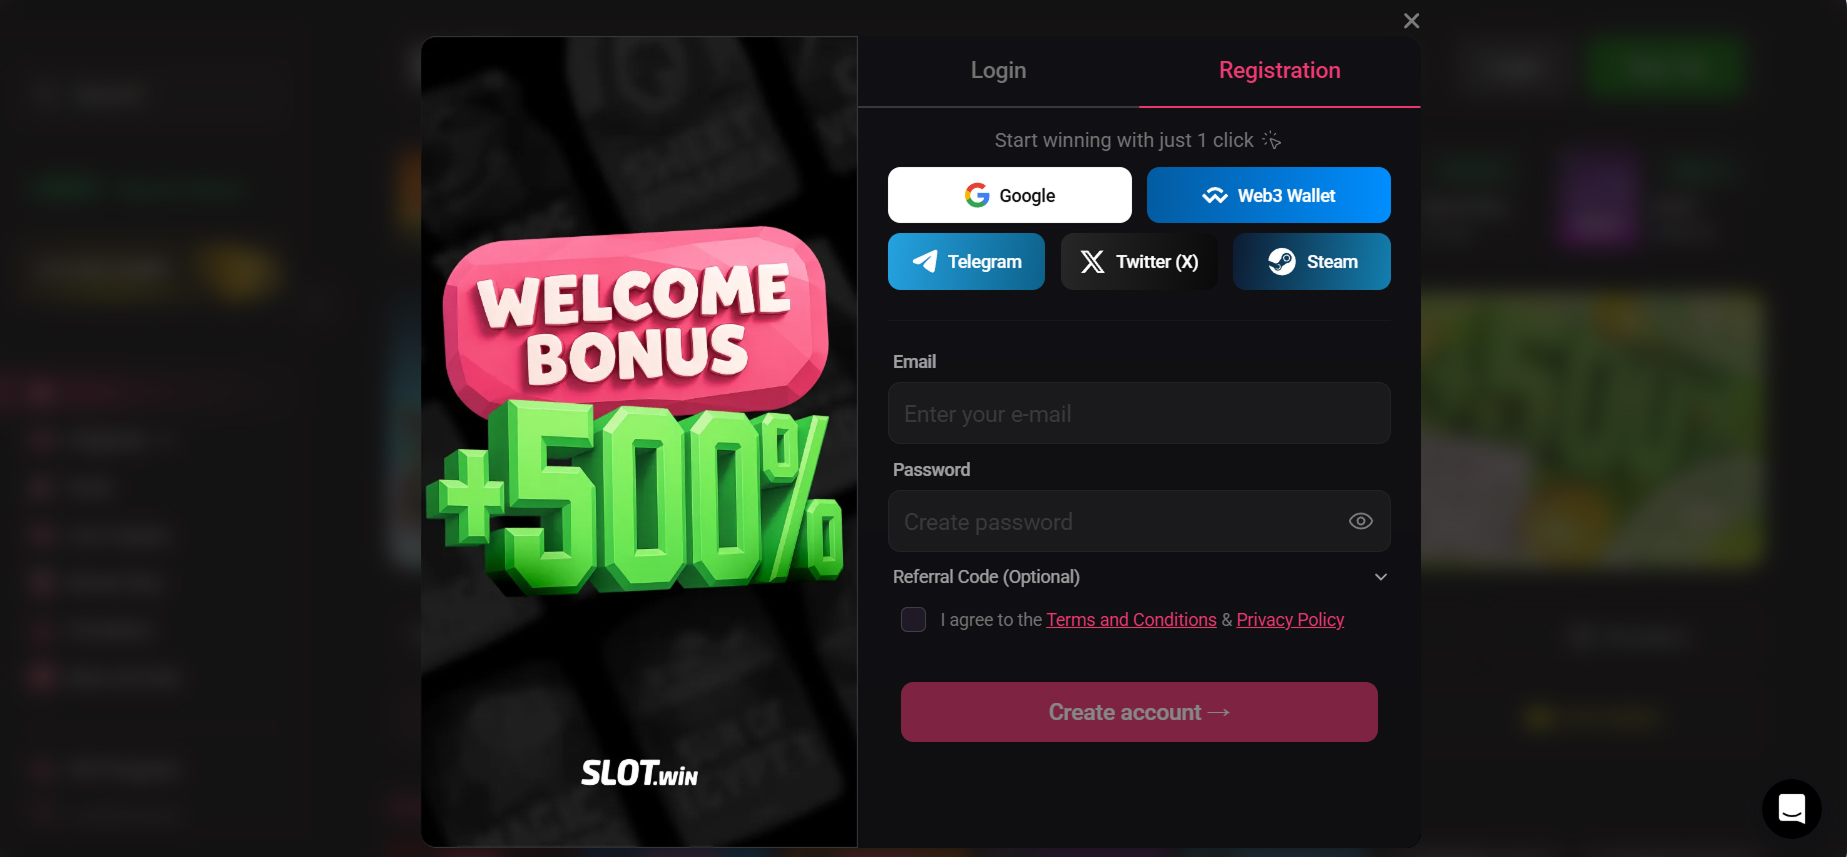Viewport: 1847px width, 857px height.
Task: Click the Telegram paper plane icon
Action: 925,261
